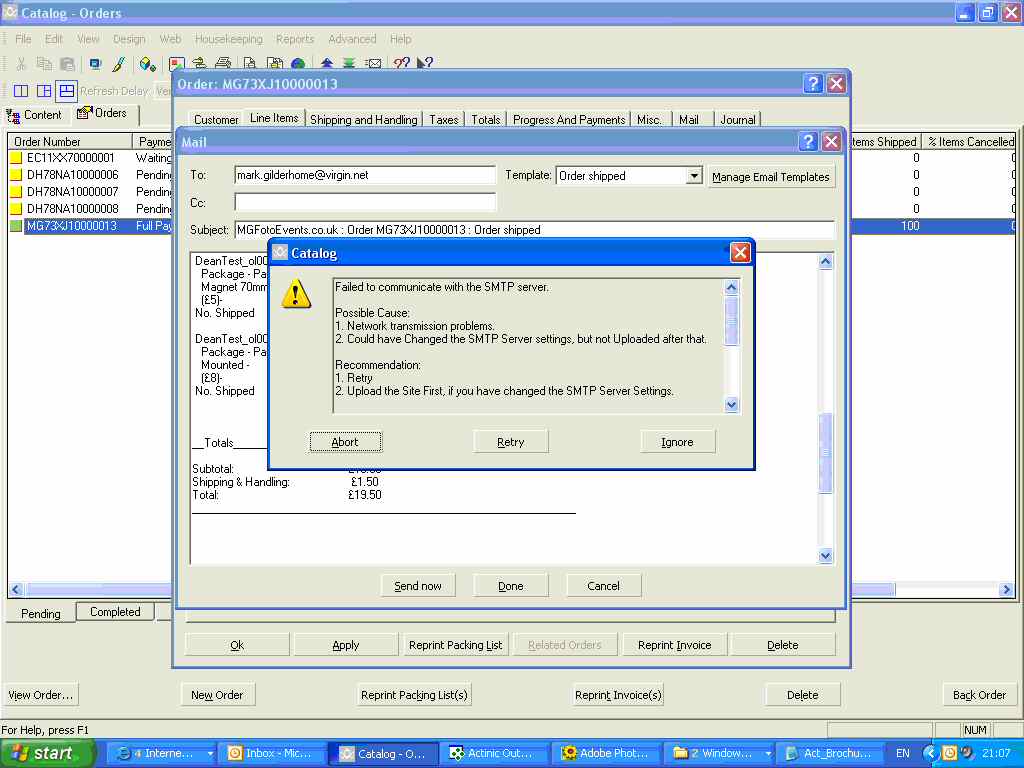Select the two-pane vertical layout icon
The width and height of the screenshot is (1024, 768).
[x=20, y=91]
